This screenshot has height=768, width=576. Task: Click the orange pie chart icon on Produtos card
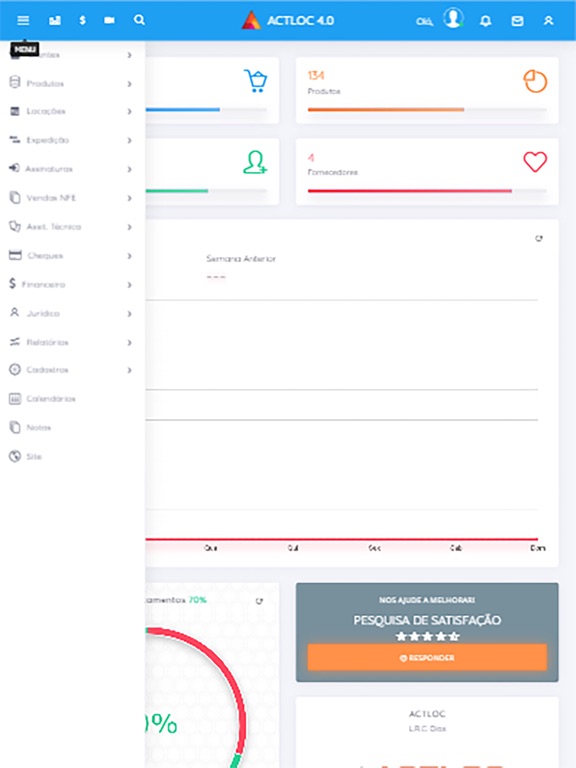[x=535, y=81]
